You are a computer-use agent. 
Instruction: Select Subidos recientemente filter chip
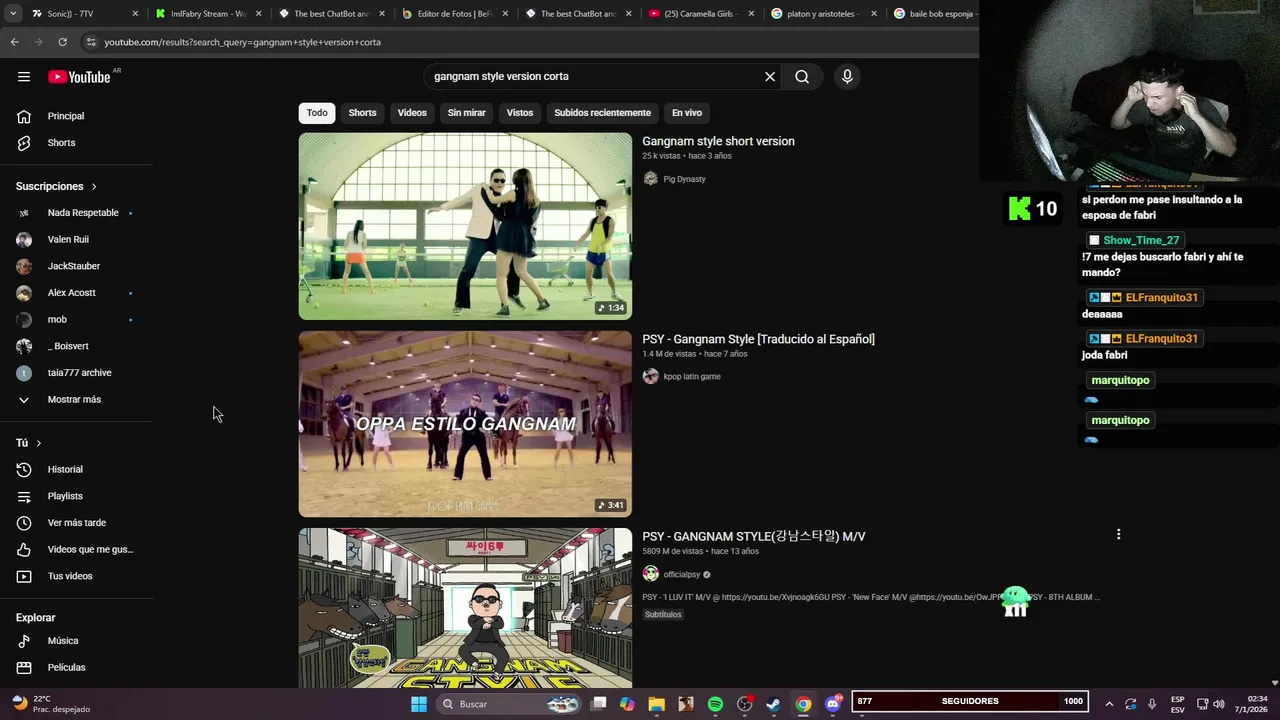pyautogui.click(x=602, y=113)
